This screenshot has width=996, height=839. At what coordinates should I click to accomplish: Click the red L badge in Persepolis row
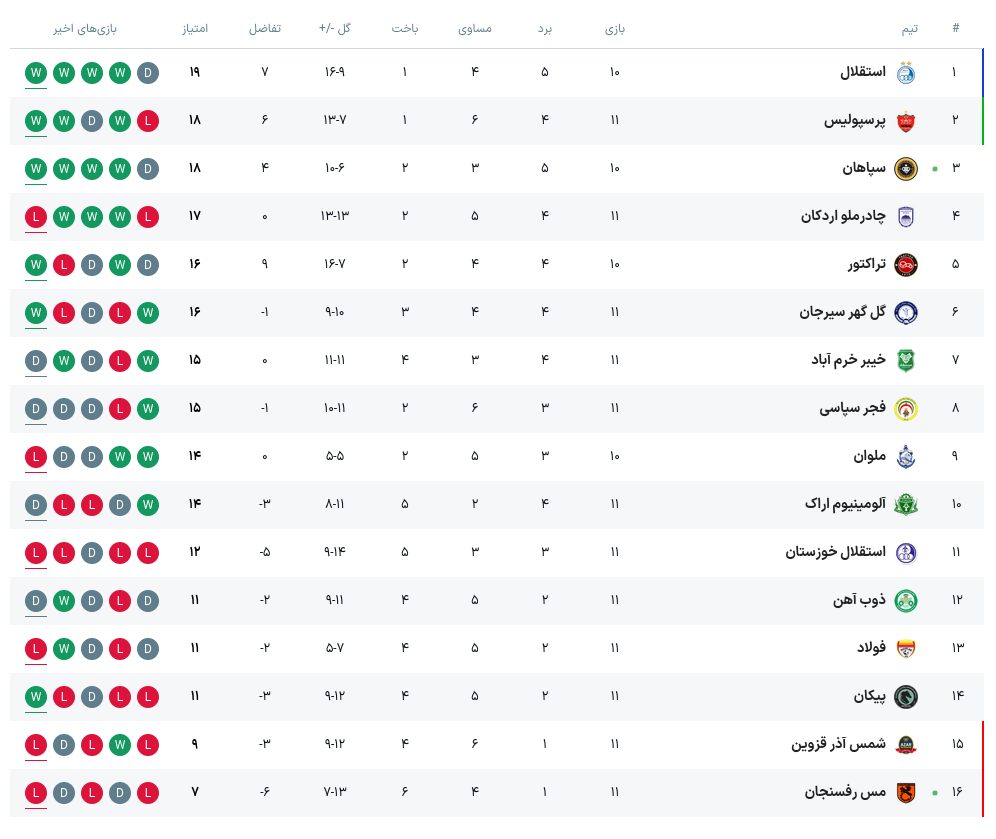(148, 121)
